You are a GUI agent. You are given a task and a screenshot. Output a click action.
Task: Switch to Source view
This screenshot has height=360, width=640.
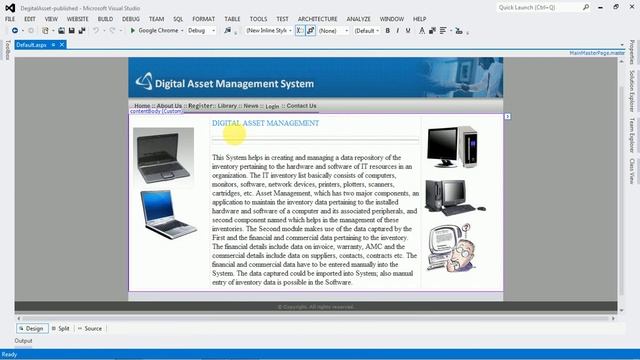(90, 329)
